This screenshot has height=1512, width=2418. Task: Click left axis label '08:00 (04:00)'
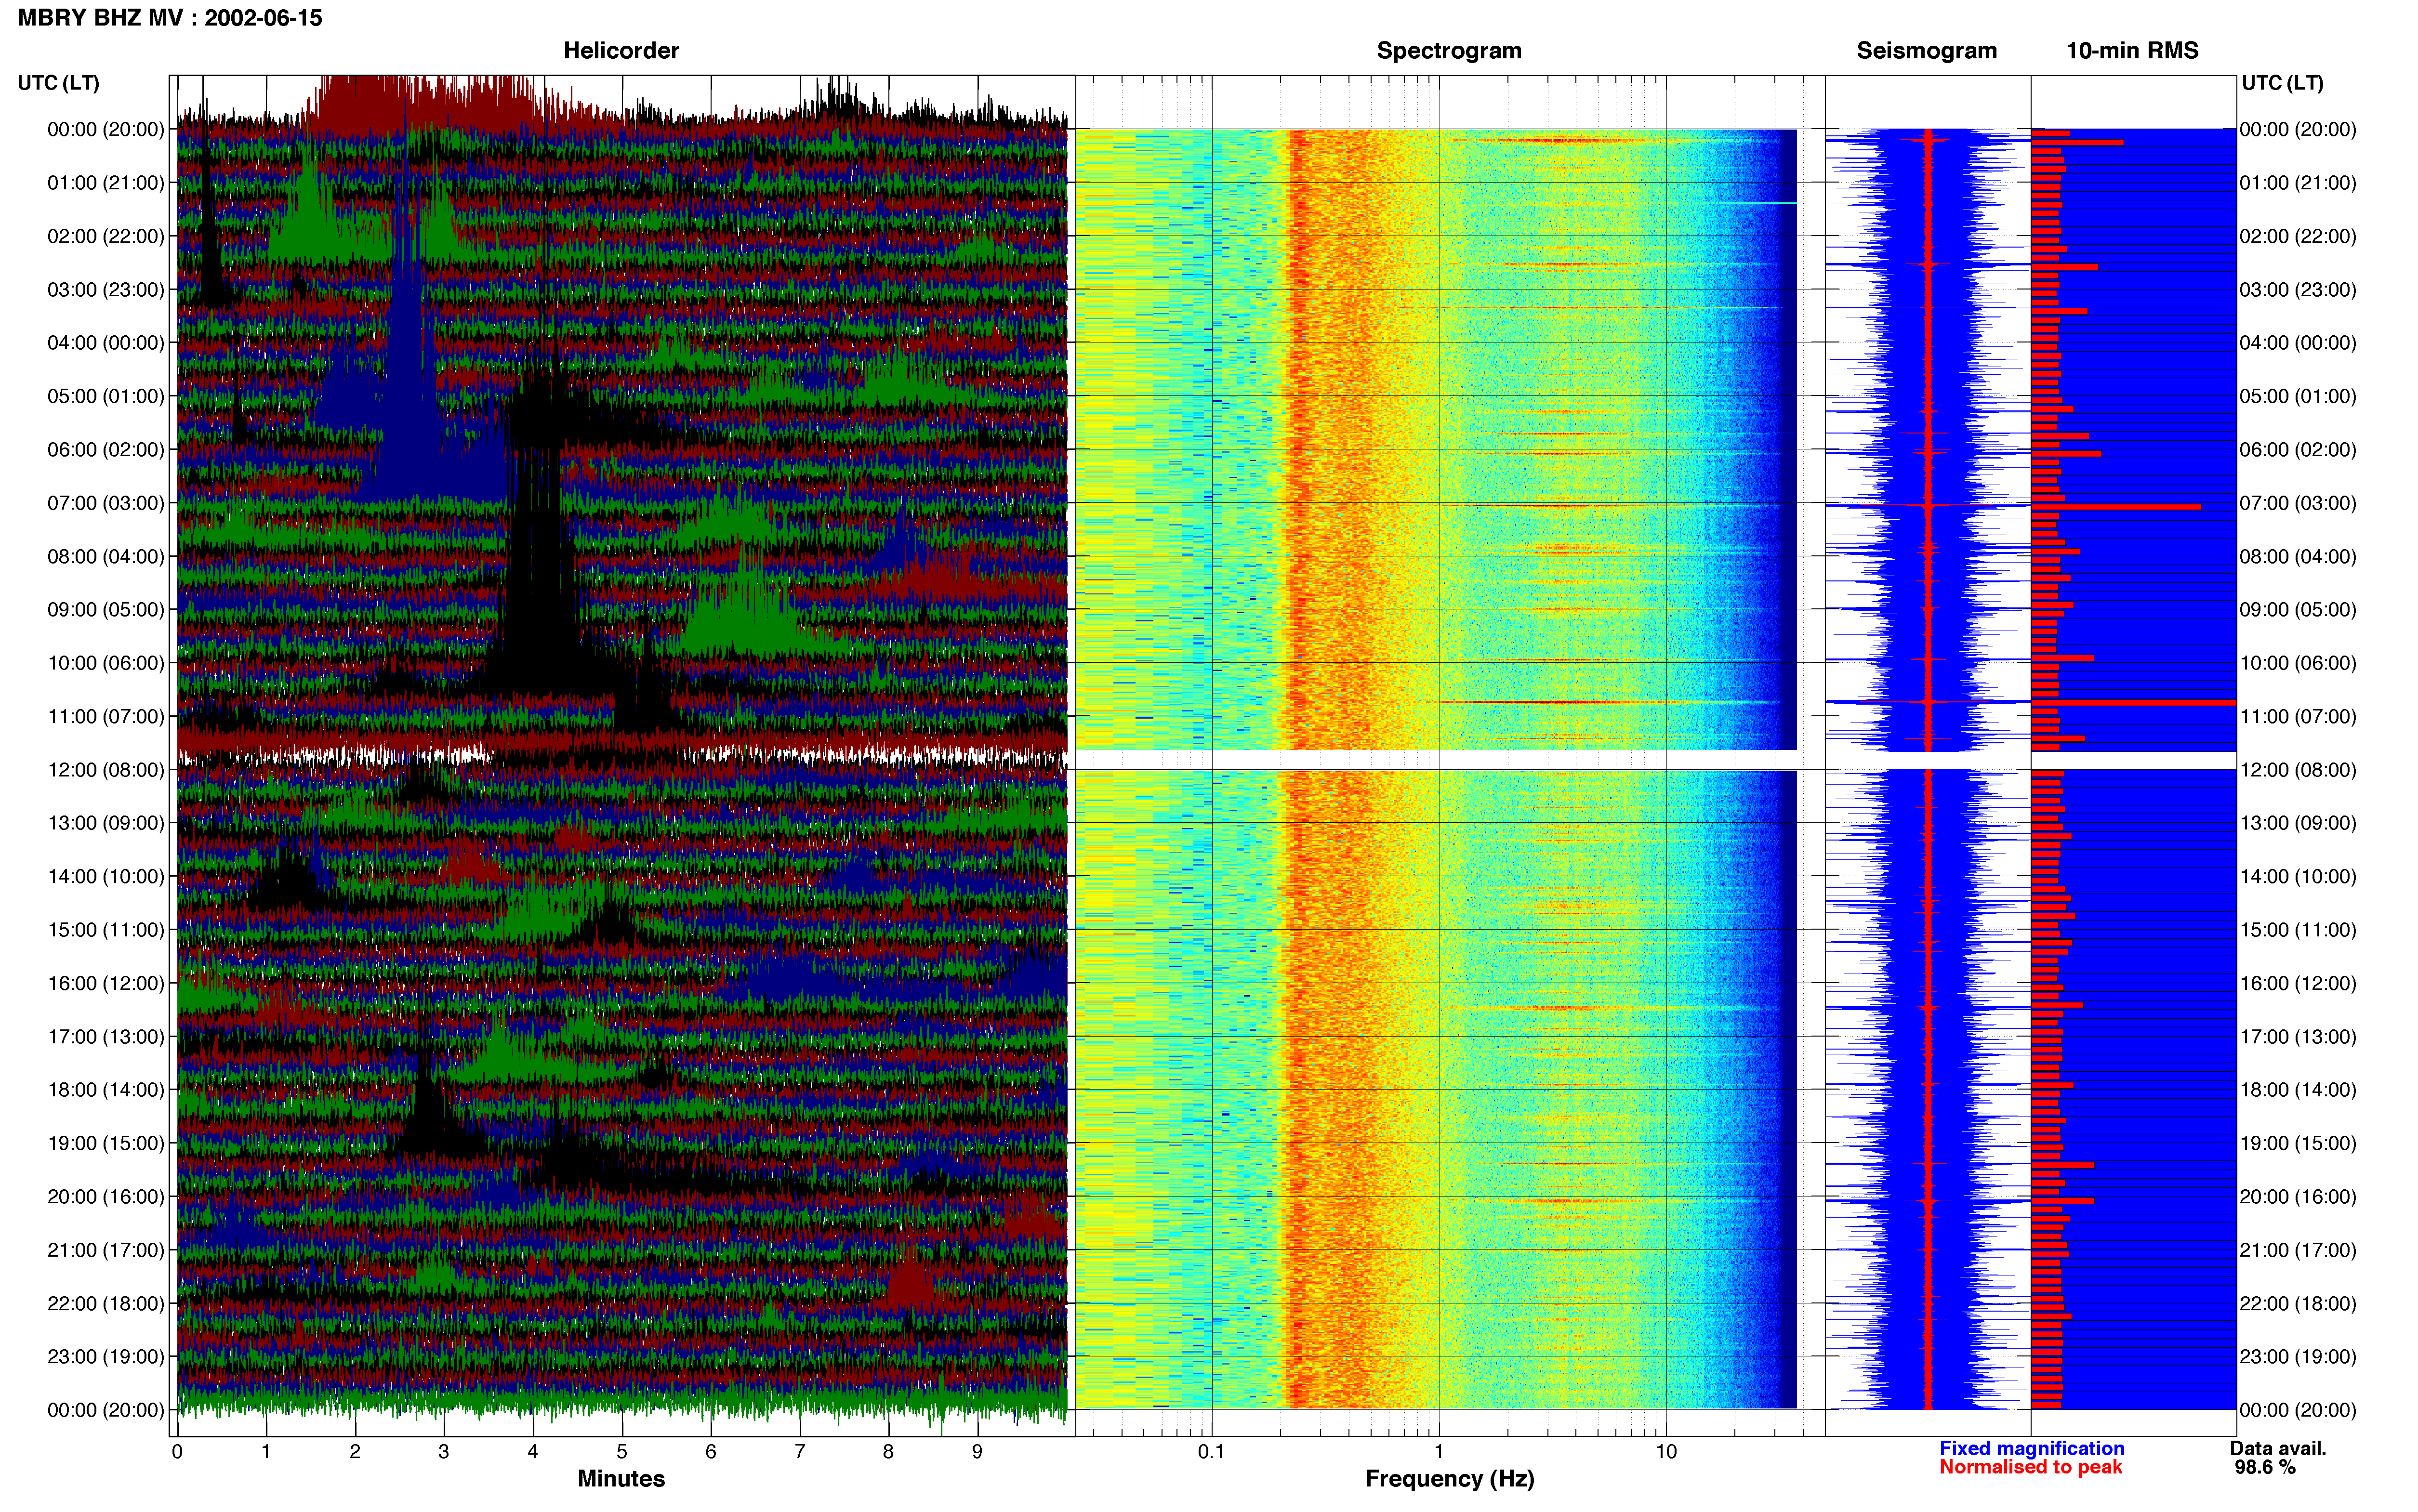[x=106, y=556]
